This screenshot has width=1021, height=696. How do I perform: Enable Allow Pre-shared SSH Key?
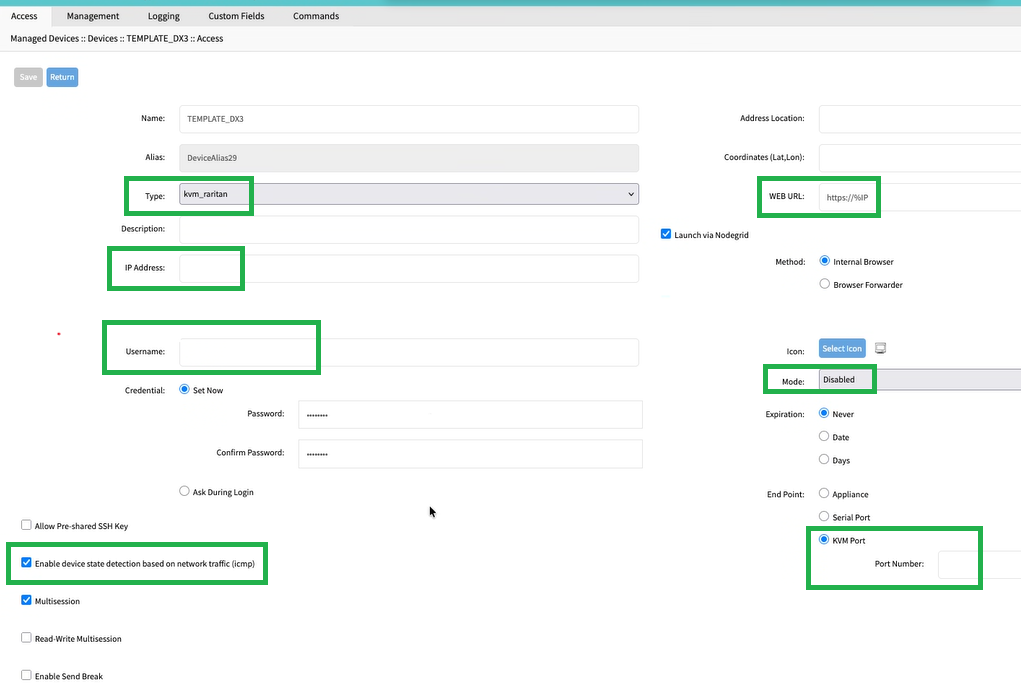point(26,525)
